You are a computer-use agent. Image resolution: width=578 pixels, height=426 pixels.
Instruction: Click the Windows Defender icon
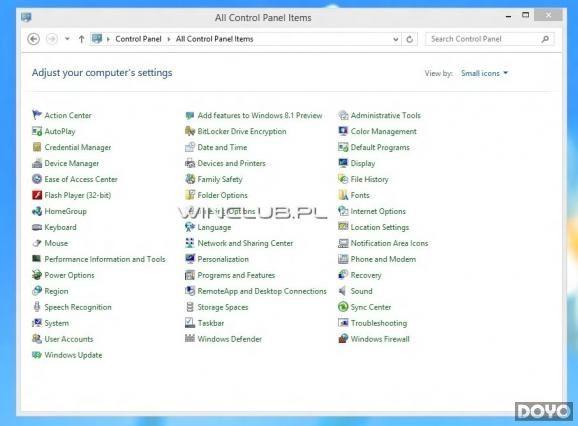tap(190, 339)
